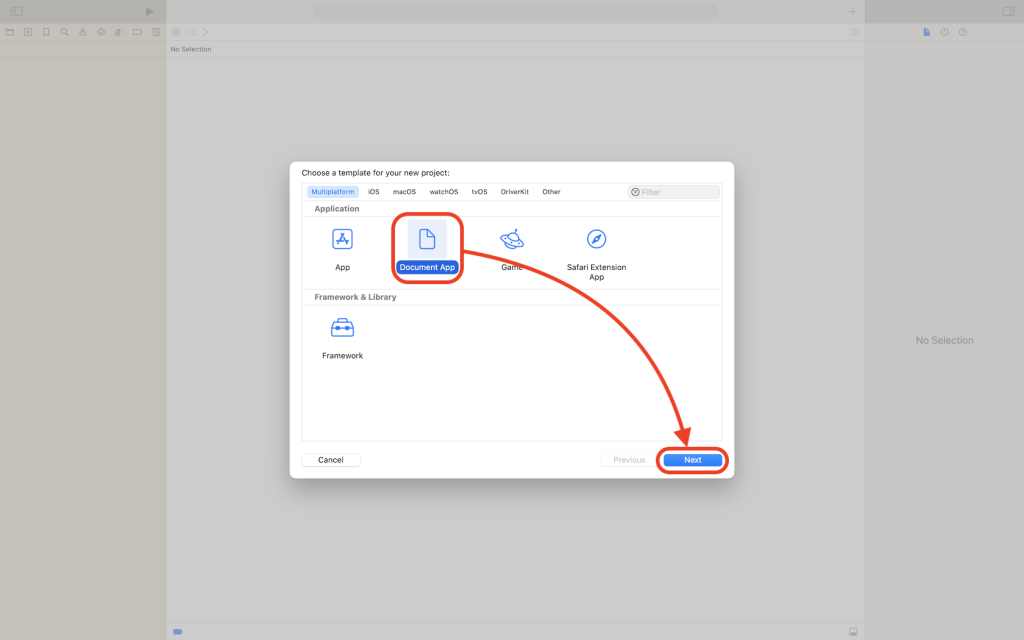The image size is (1024, 640).
Task: Select the Safari Extension App template
Action: [x=596, y=240]
